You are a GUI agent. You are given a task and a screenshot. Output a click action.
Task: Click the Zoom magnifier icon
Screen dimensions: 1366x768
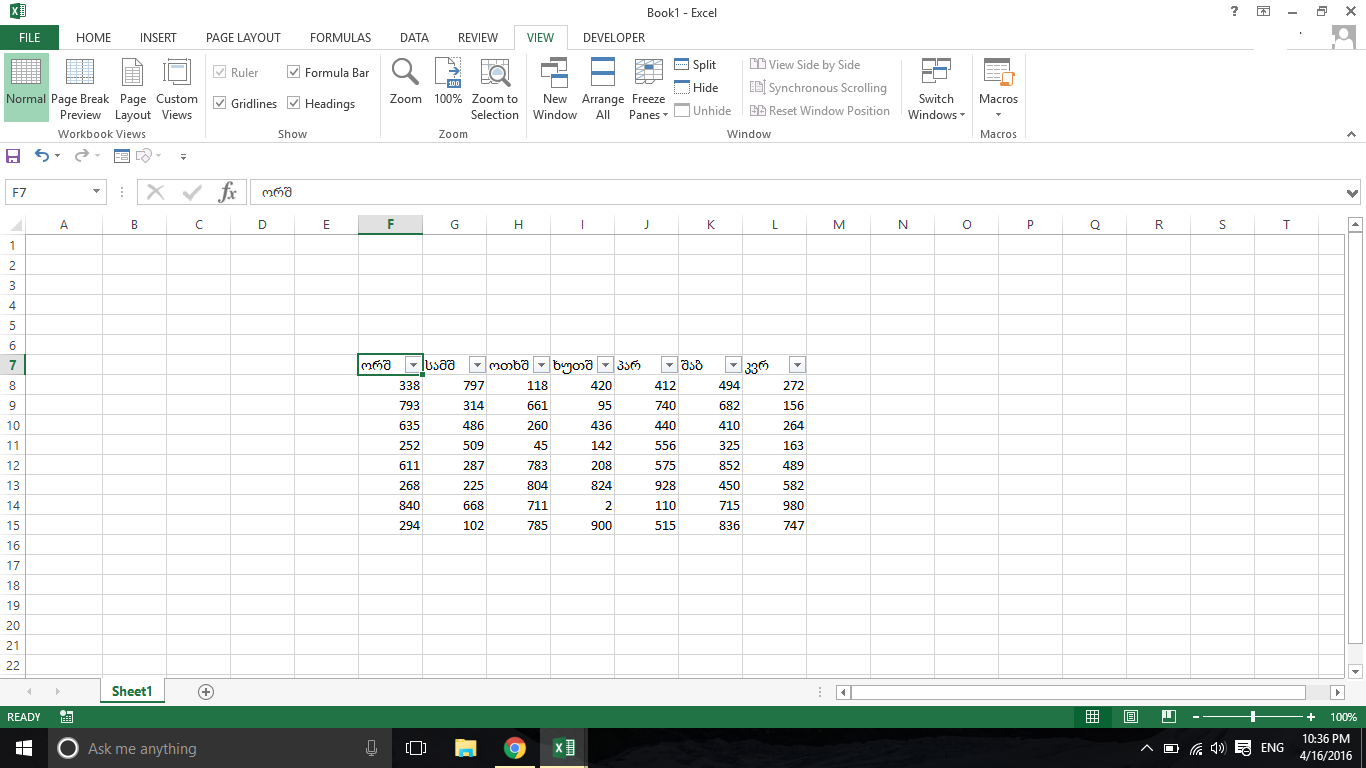[x=405, y=82]
